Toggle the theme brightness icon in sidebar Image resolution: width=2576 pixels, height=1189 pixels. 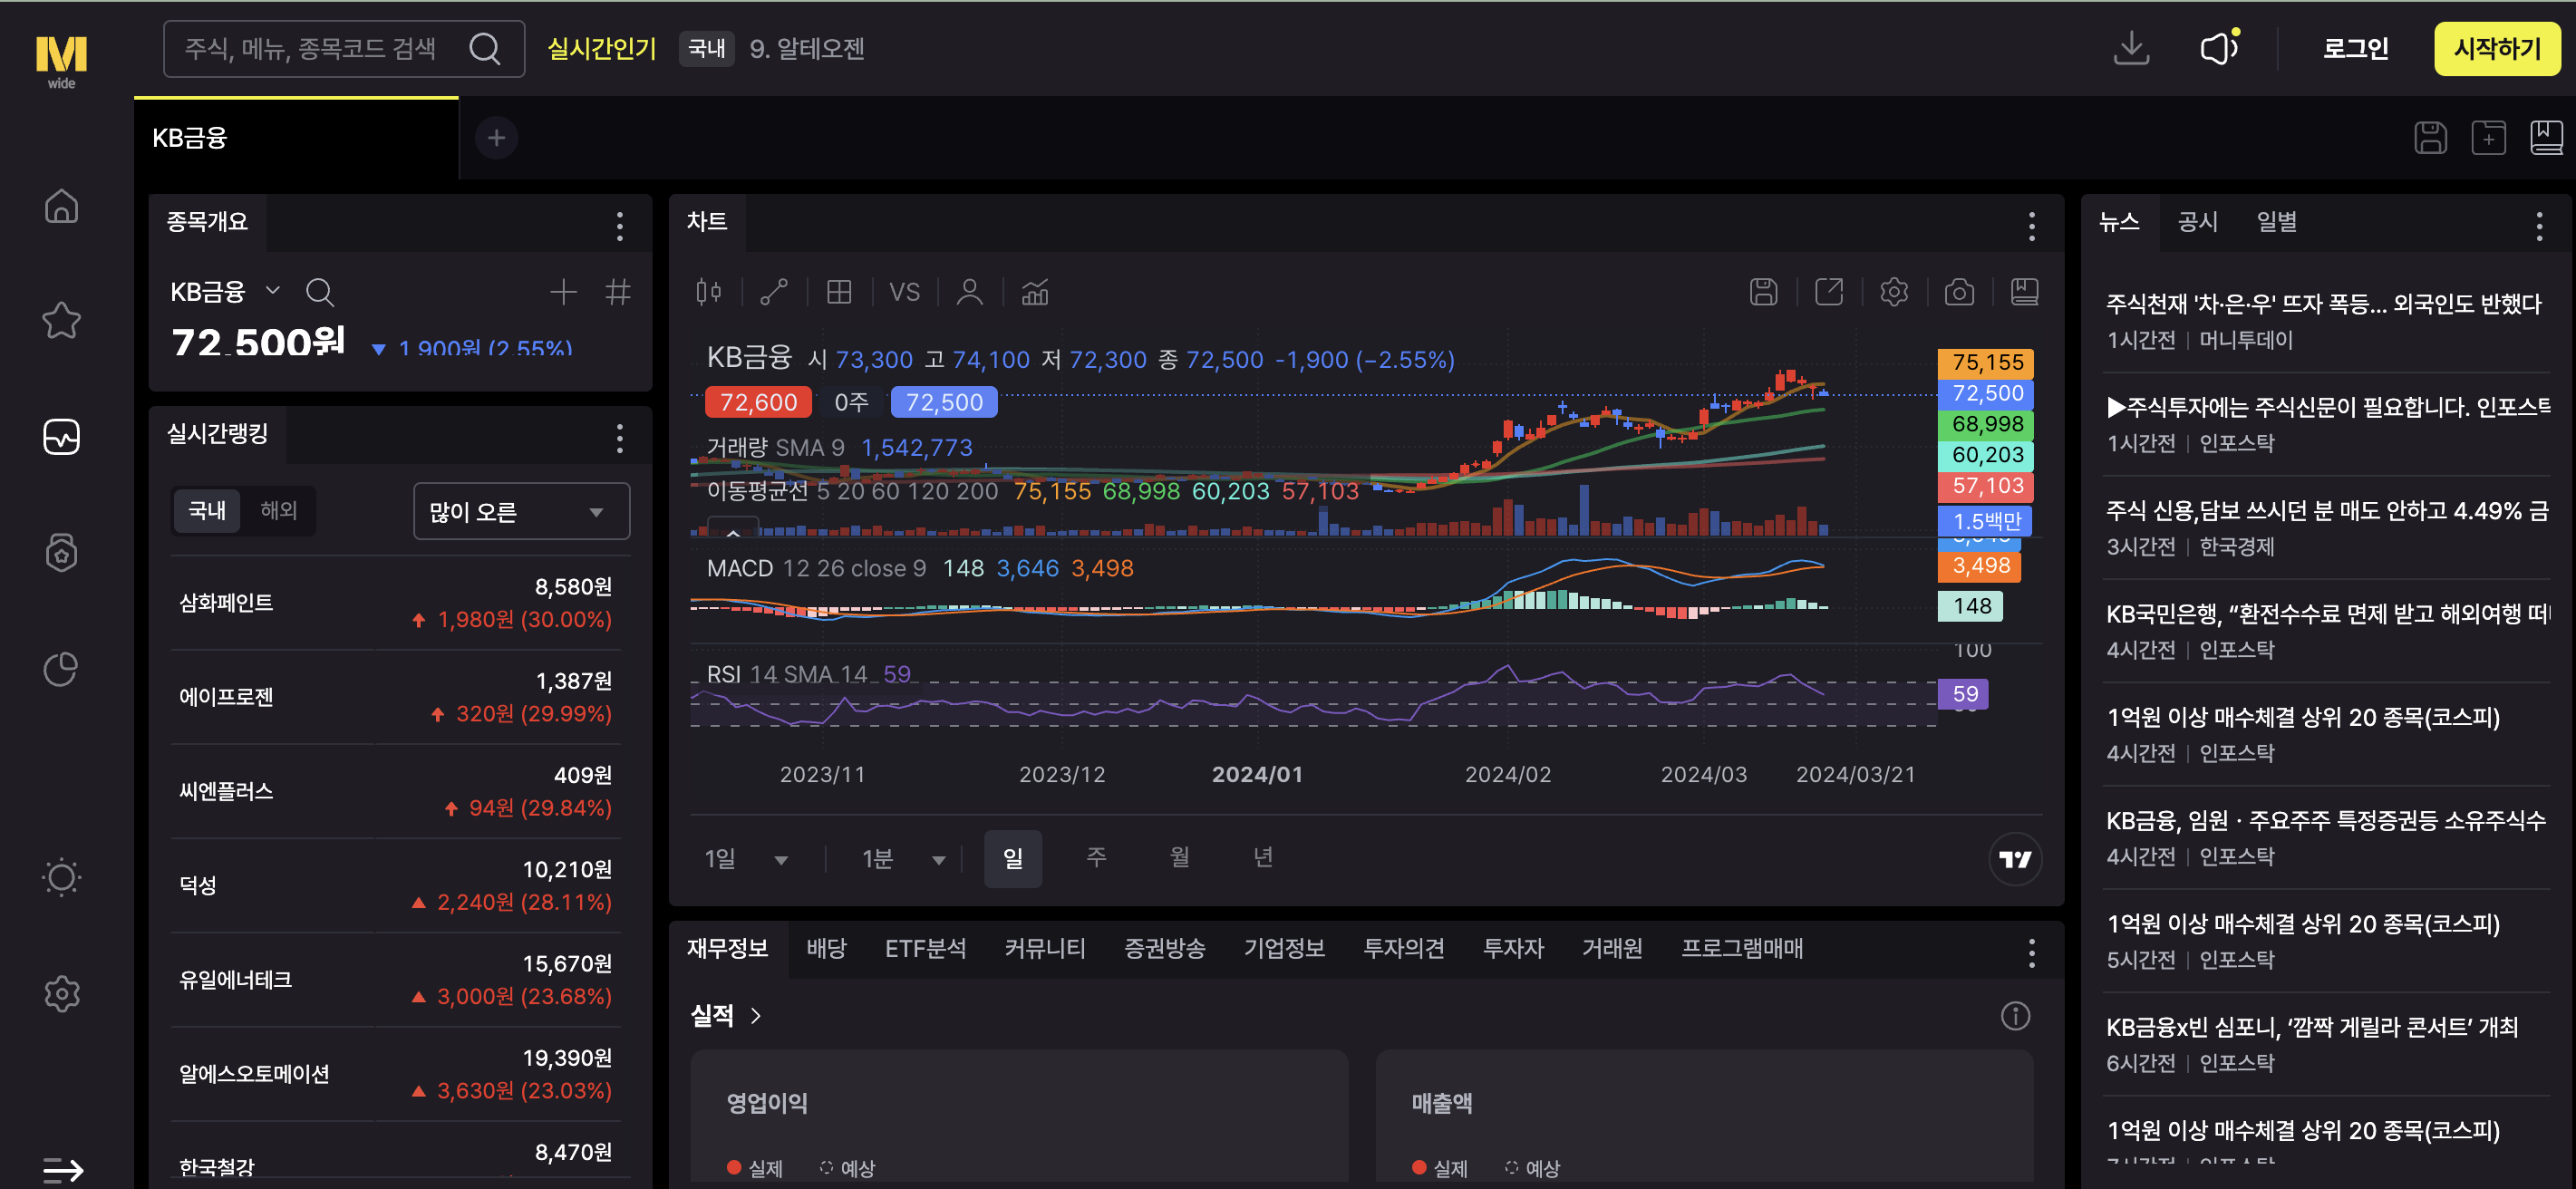[62, 877]
